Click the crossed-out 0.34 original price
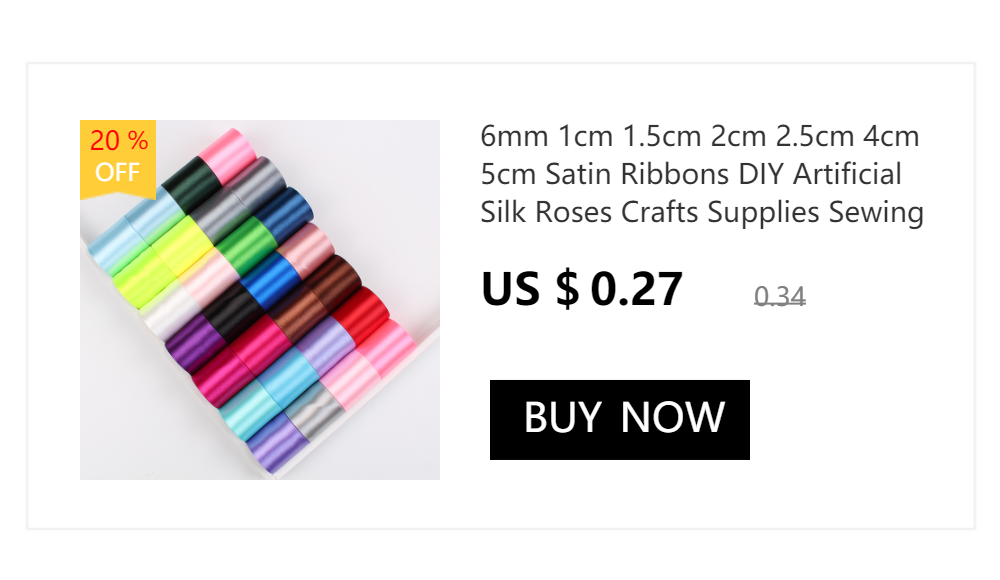The width and height of the screenshot is (1000, 580). [x=779, y=296]
